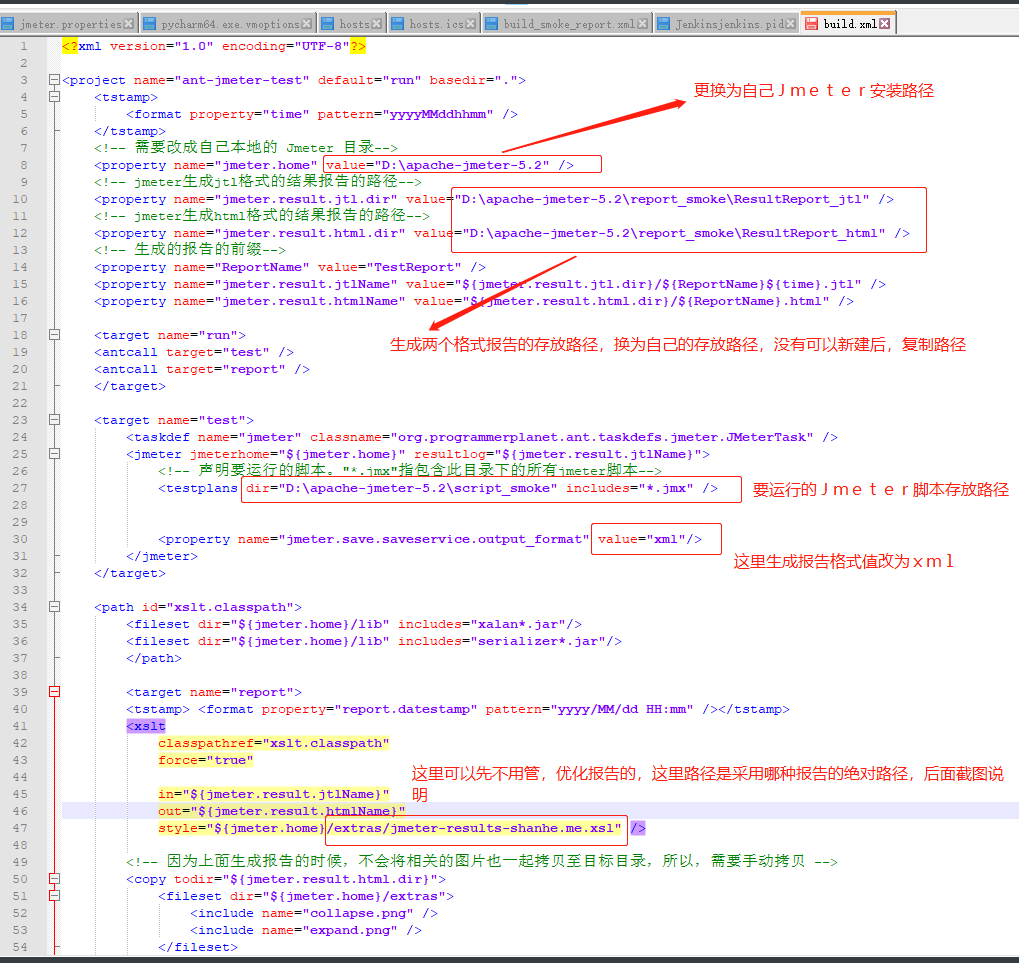
Task: Close the jmeter.properties tab
Action: [129, 24]
